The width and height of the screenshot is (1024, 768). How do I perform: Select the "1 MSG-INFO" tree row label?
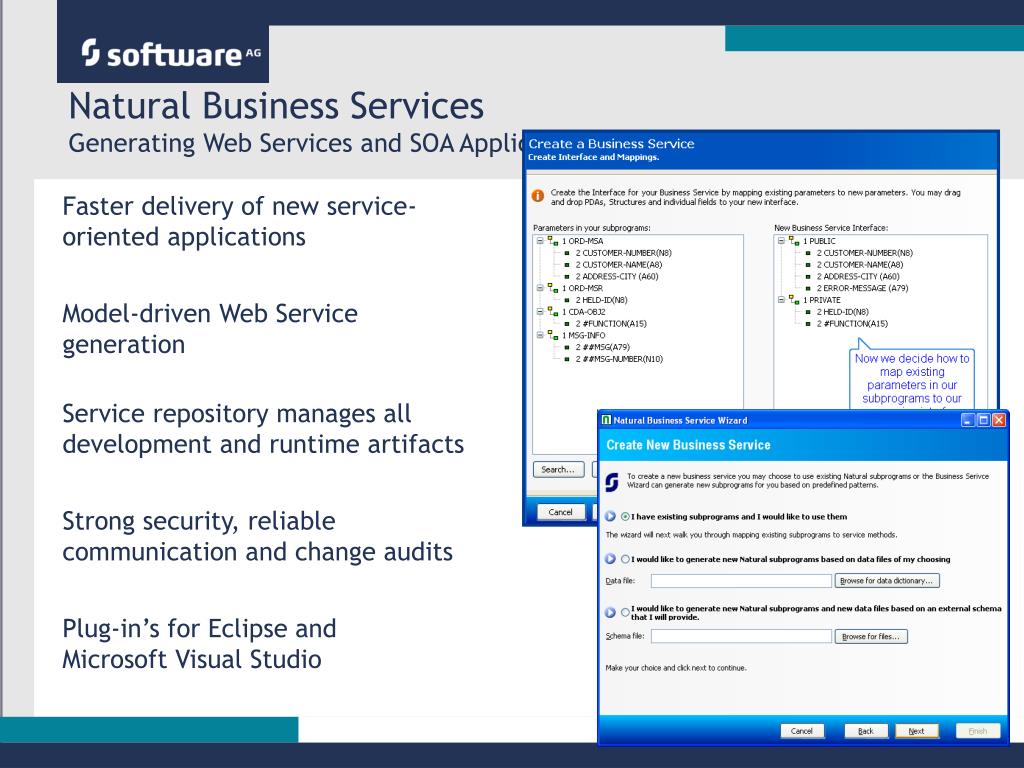pyautogui.click(x=584, y=335)
